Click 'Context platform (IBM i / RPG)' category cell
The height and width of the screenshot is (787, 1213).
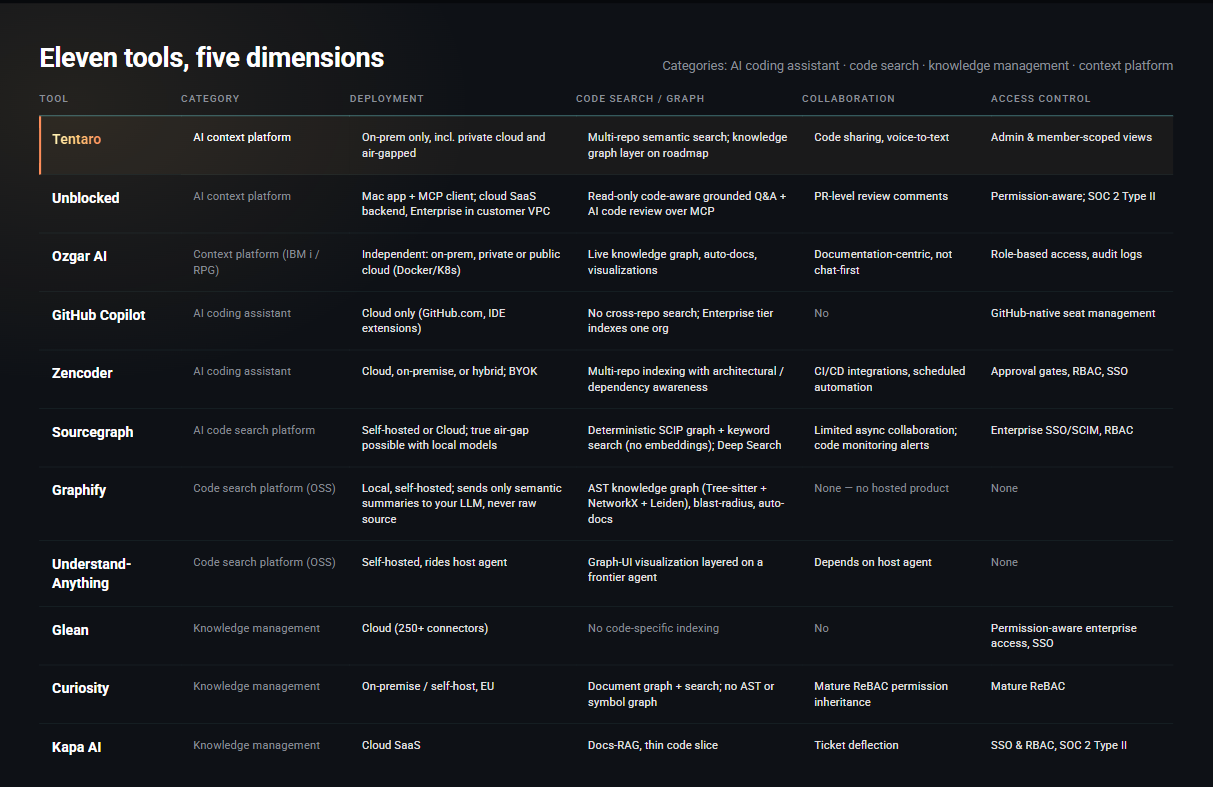pos(256,262)
